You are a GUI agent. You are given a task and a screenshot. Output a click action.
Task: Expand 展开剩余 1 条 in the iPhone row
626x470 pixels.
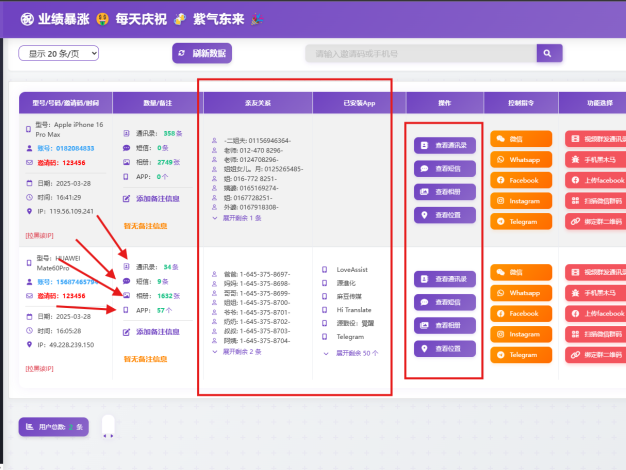pyautogui.click(x=238, y=217)
